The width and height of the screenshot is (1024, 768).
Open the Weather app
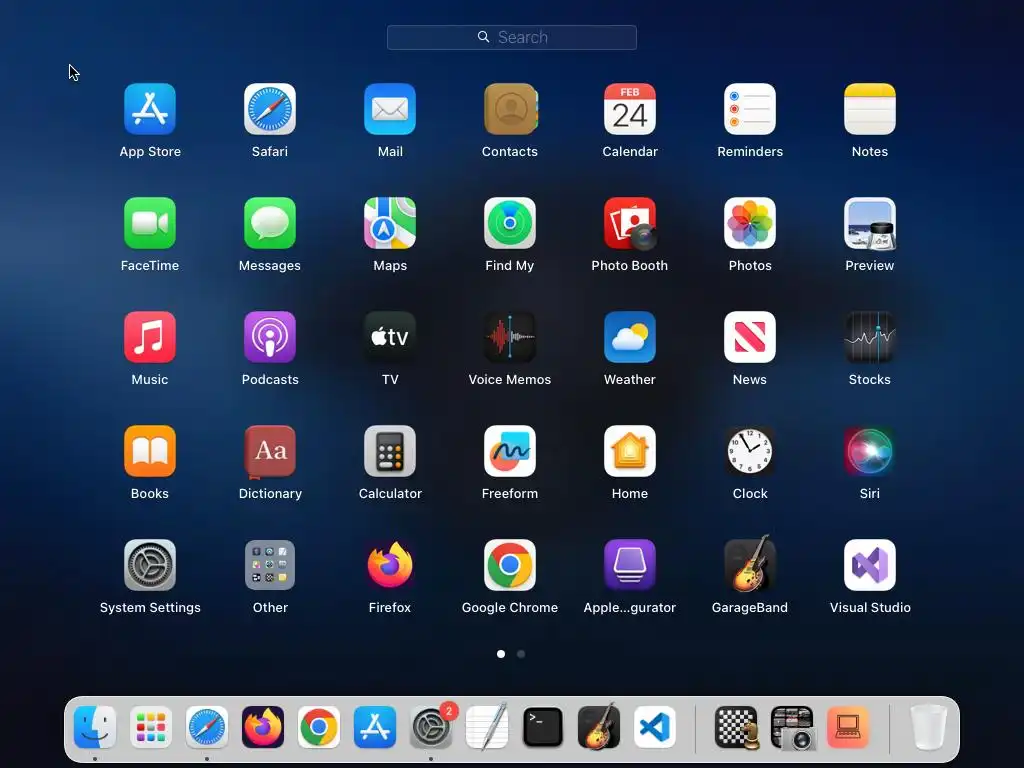point(630,337)
